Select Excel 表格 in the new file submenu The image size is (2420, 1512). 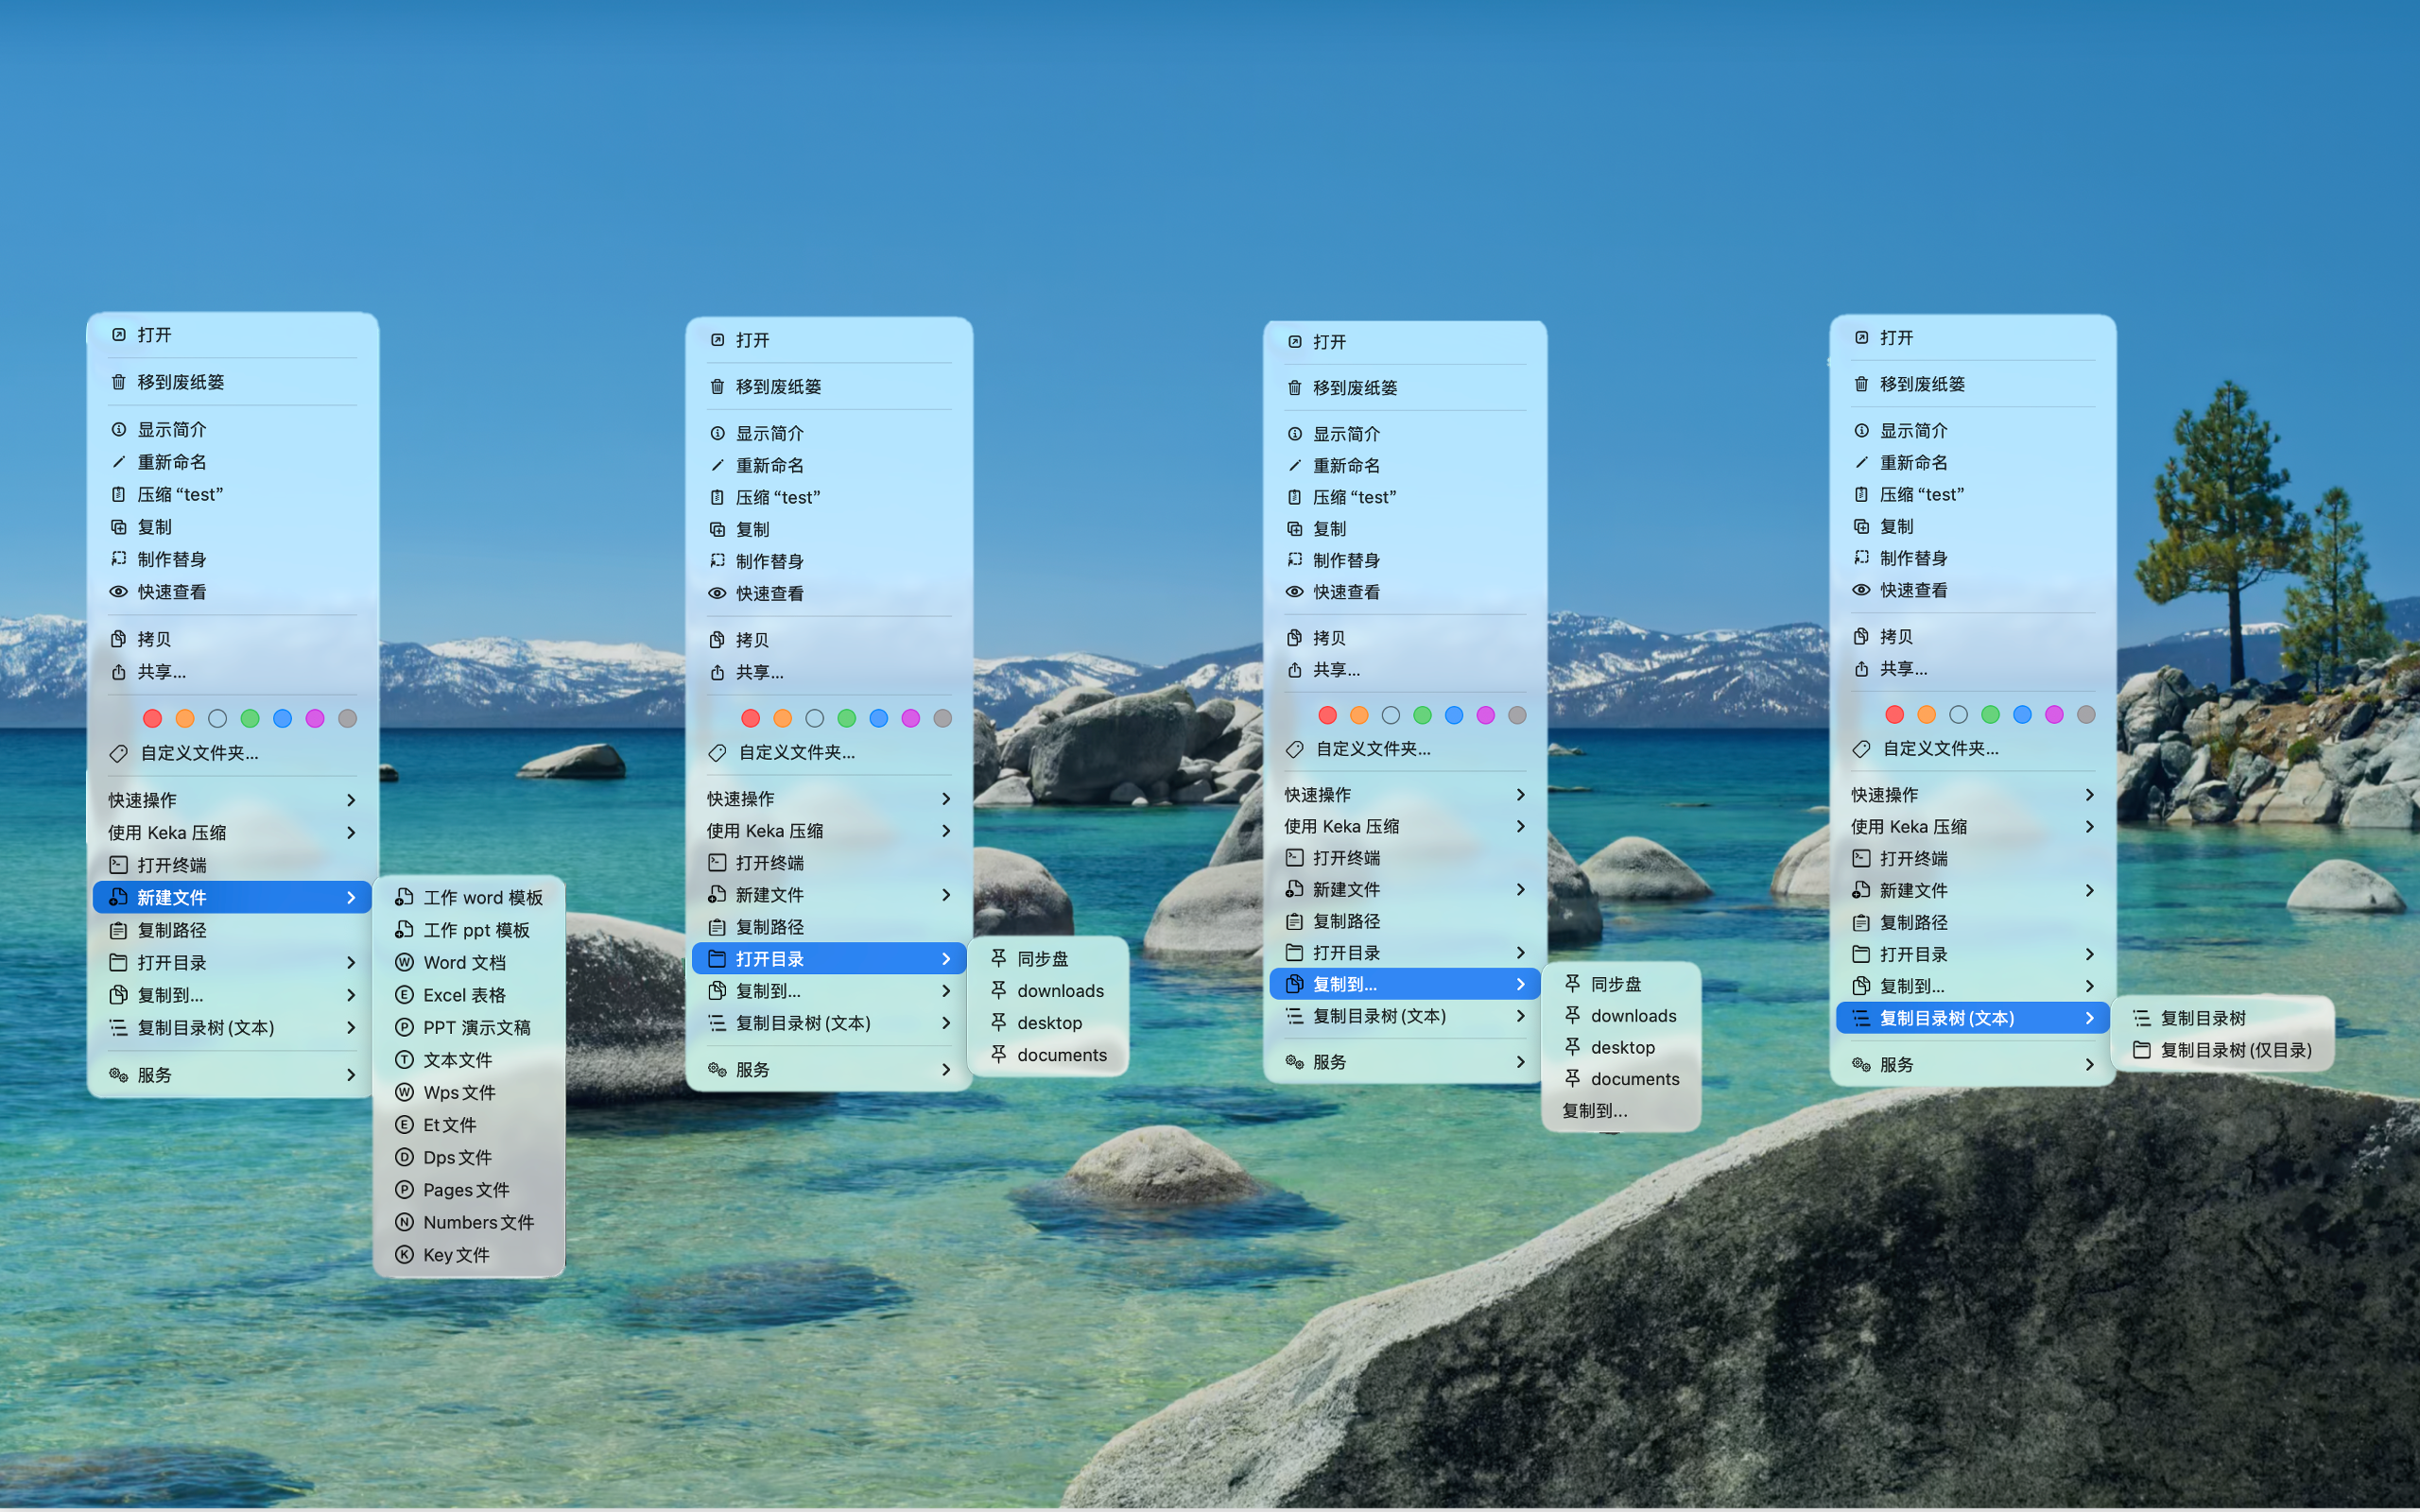pos(463,994)
